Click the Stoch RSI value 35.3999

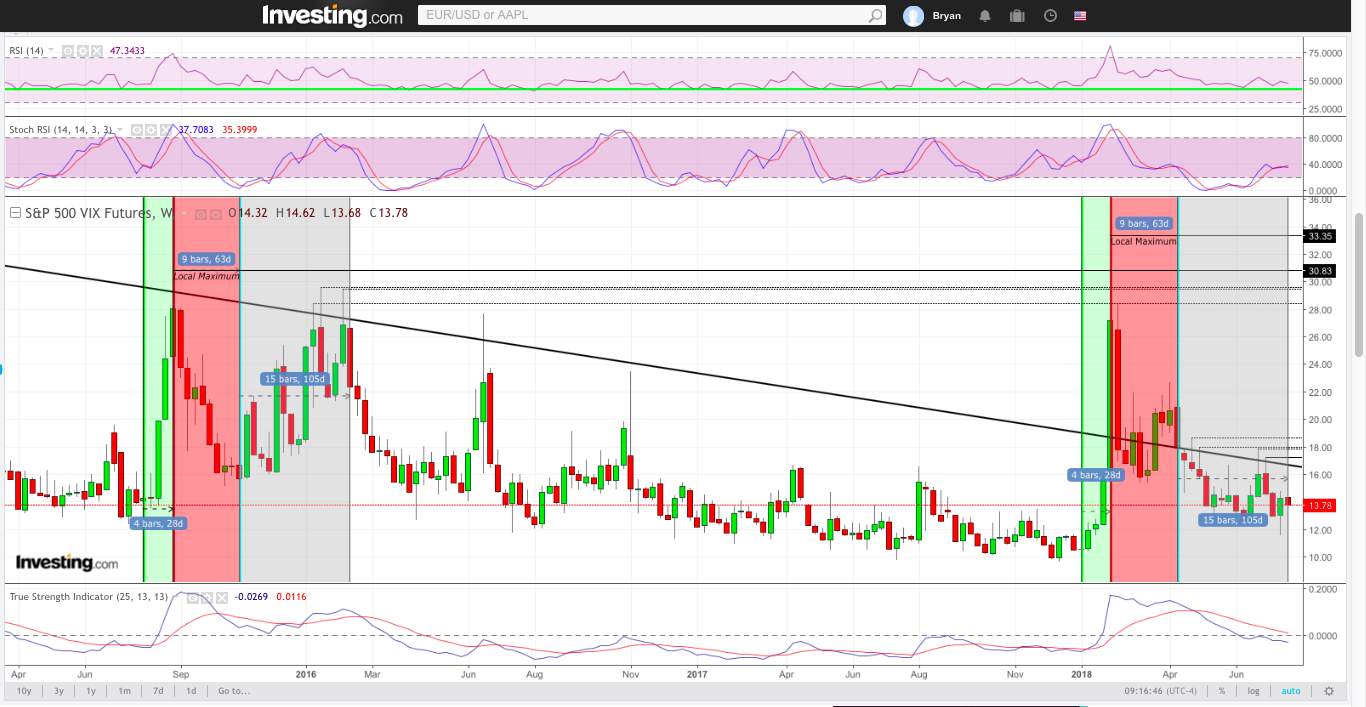pyautogui.click(x=239, y=130)
